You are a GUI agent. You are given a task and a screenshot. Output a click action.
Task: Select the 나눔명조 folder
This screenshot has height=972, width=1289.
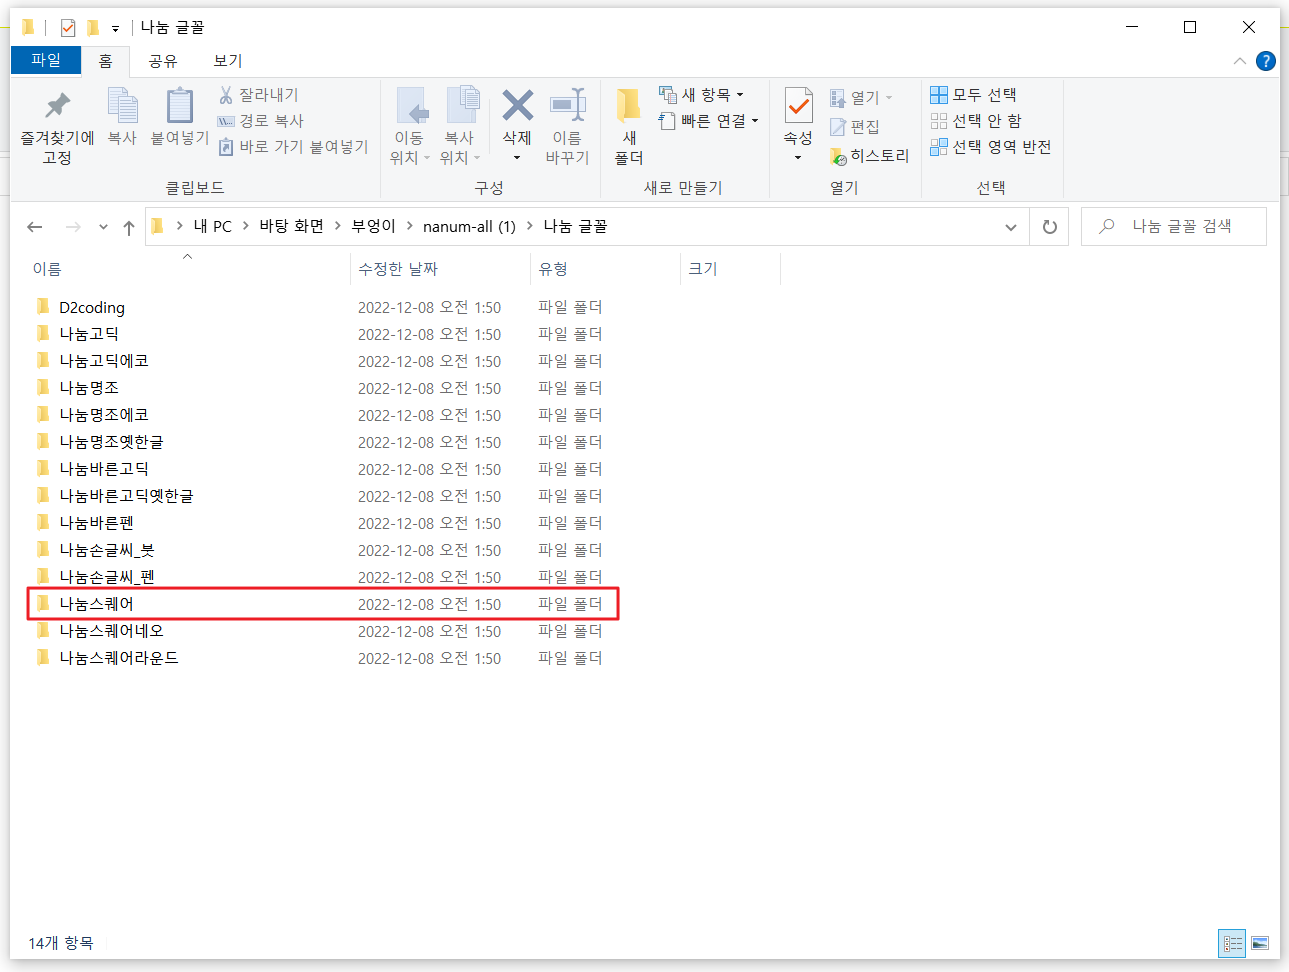click(x=89, y=388)
